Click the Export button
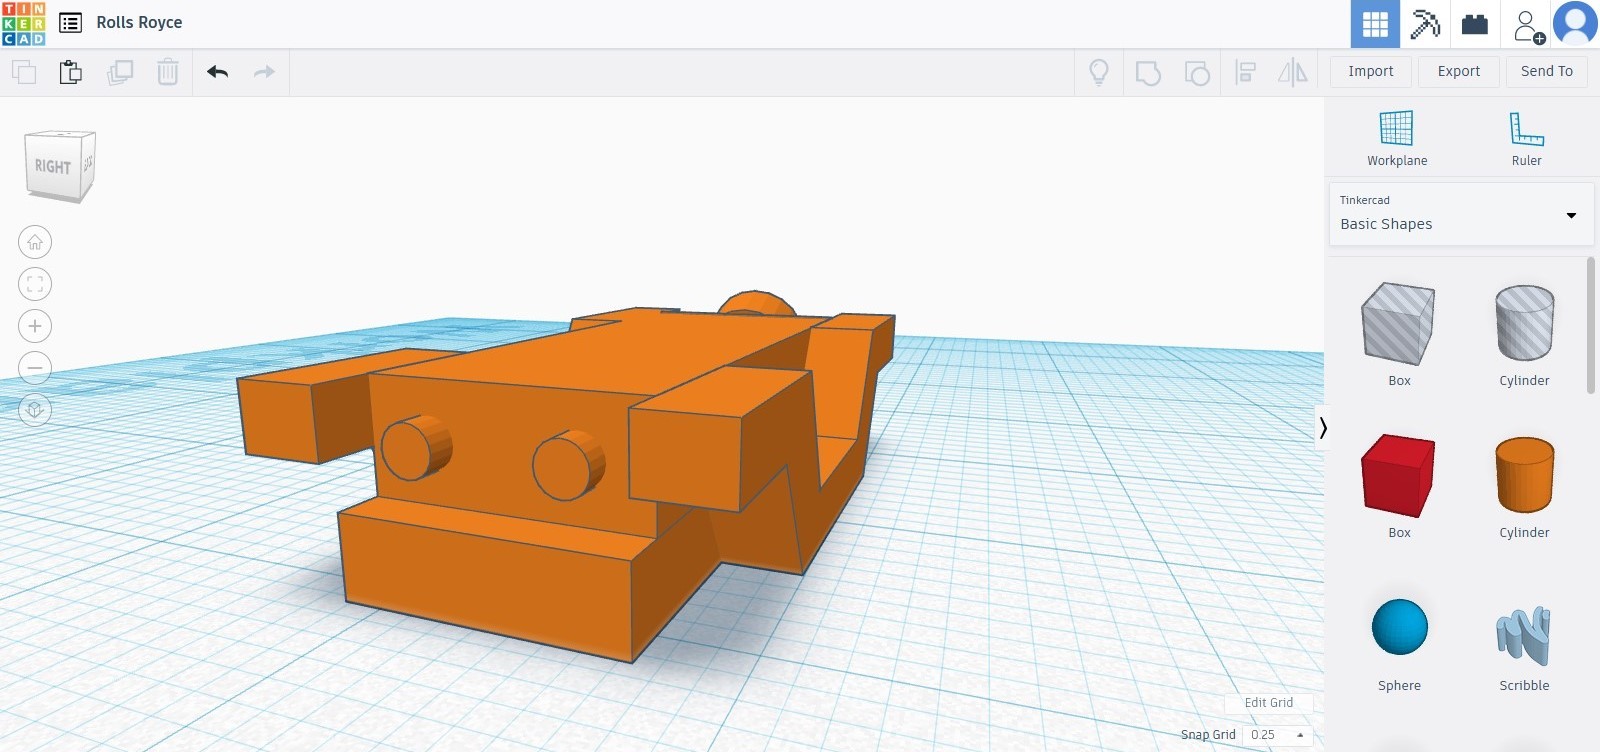1600x752 pixels. [1459, 71]
